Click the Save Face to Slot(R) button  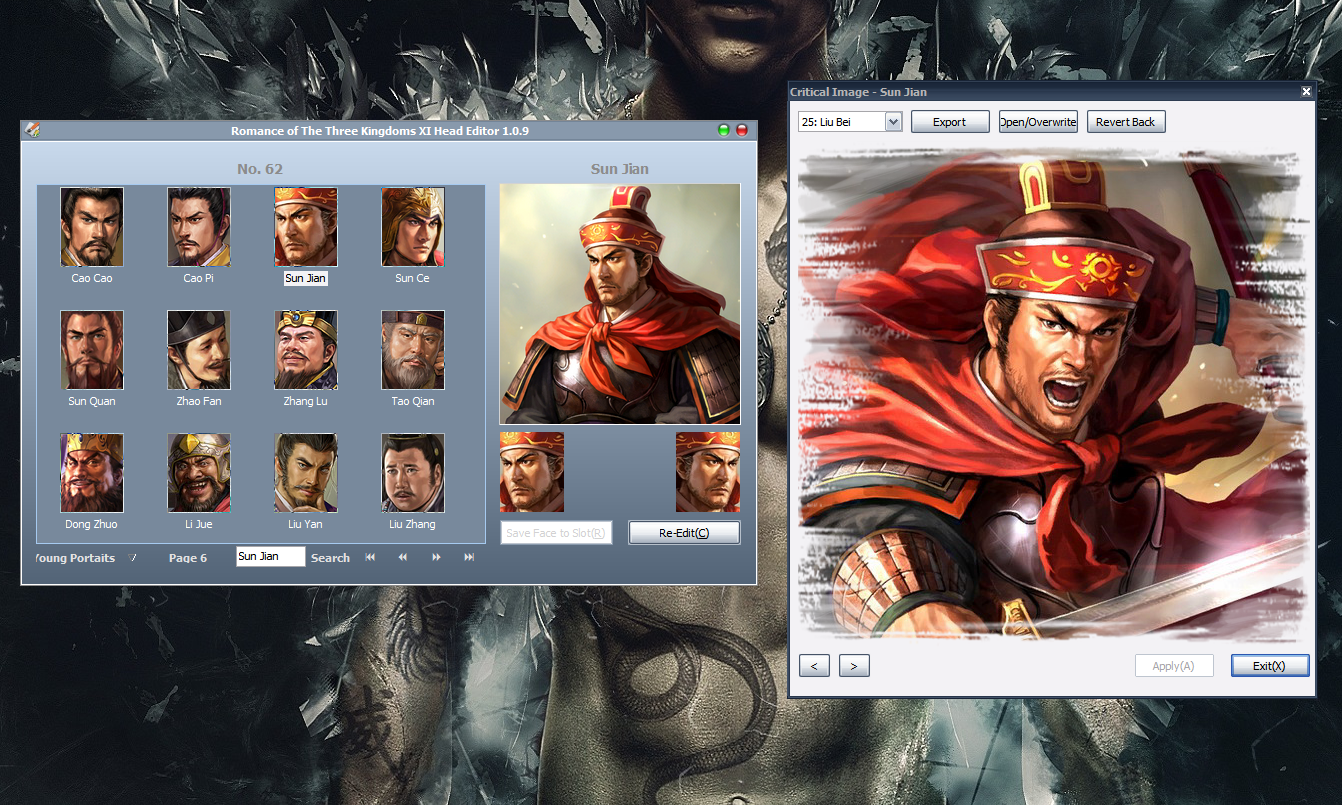click(x=556, y=533)
